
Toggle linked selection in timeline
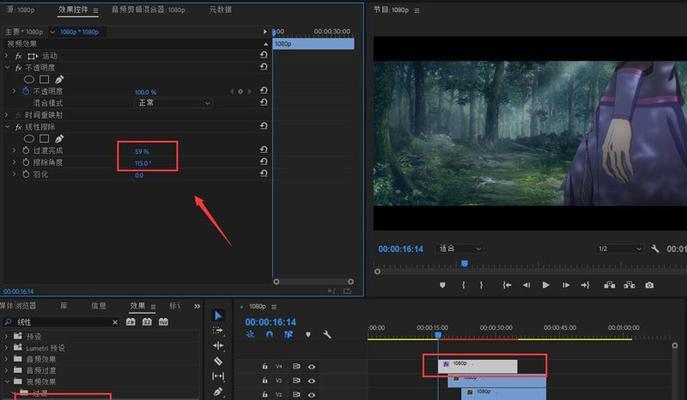[288, 335]
